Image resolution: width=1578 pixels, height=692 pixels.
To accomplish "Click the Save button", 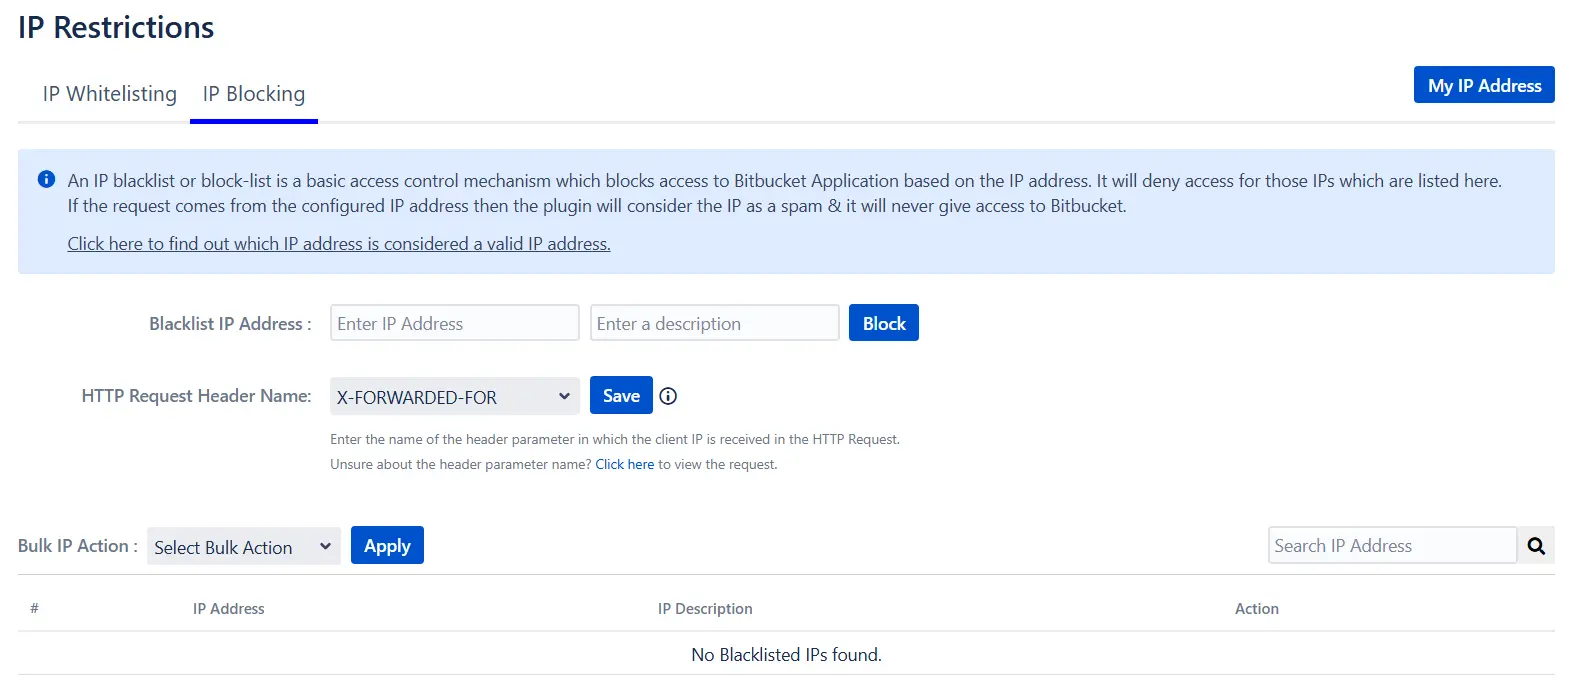I will tap(620, 395).
